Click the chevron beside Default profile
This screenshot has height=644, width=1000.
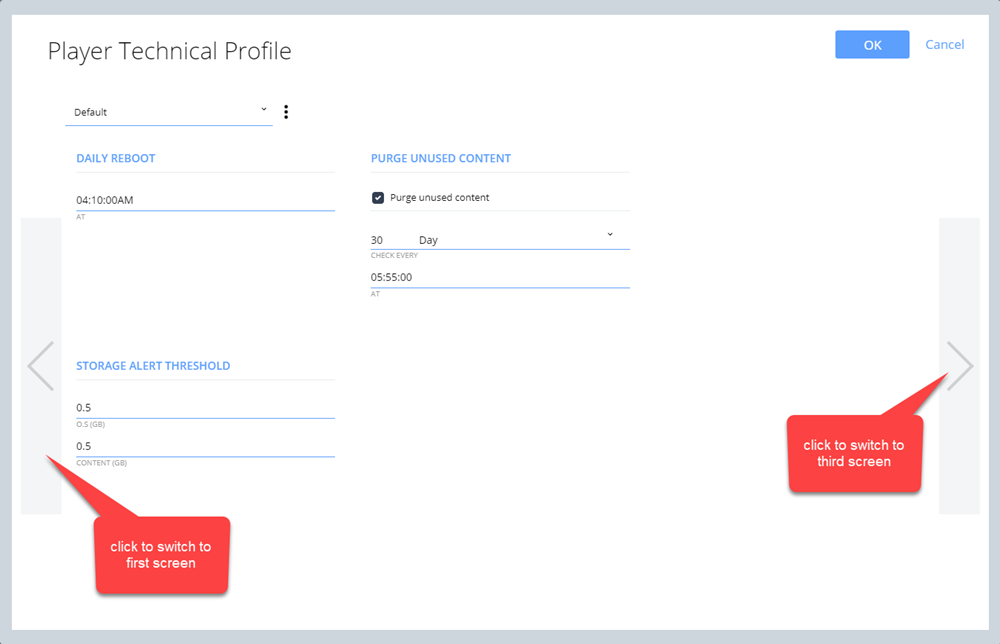[263, 110]
